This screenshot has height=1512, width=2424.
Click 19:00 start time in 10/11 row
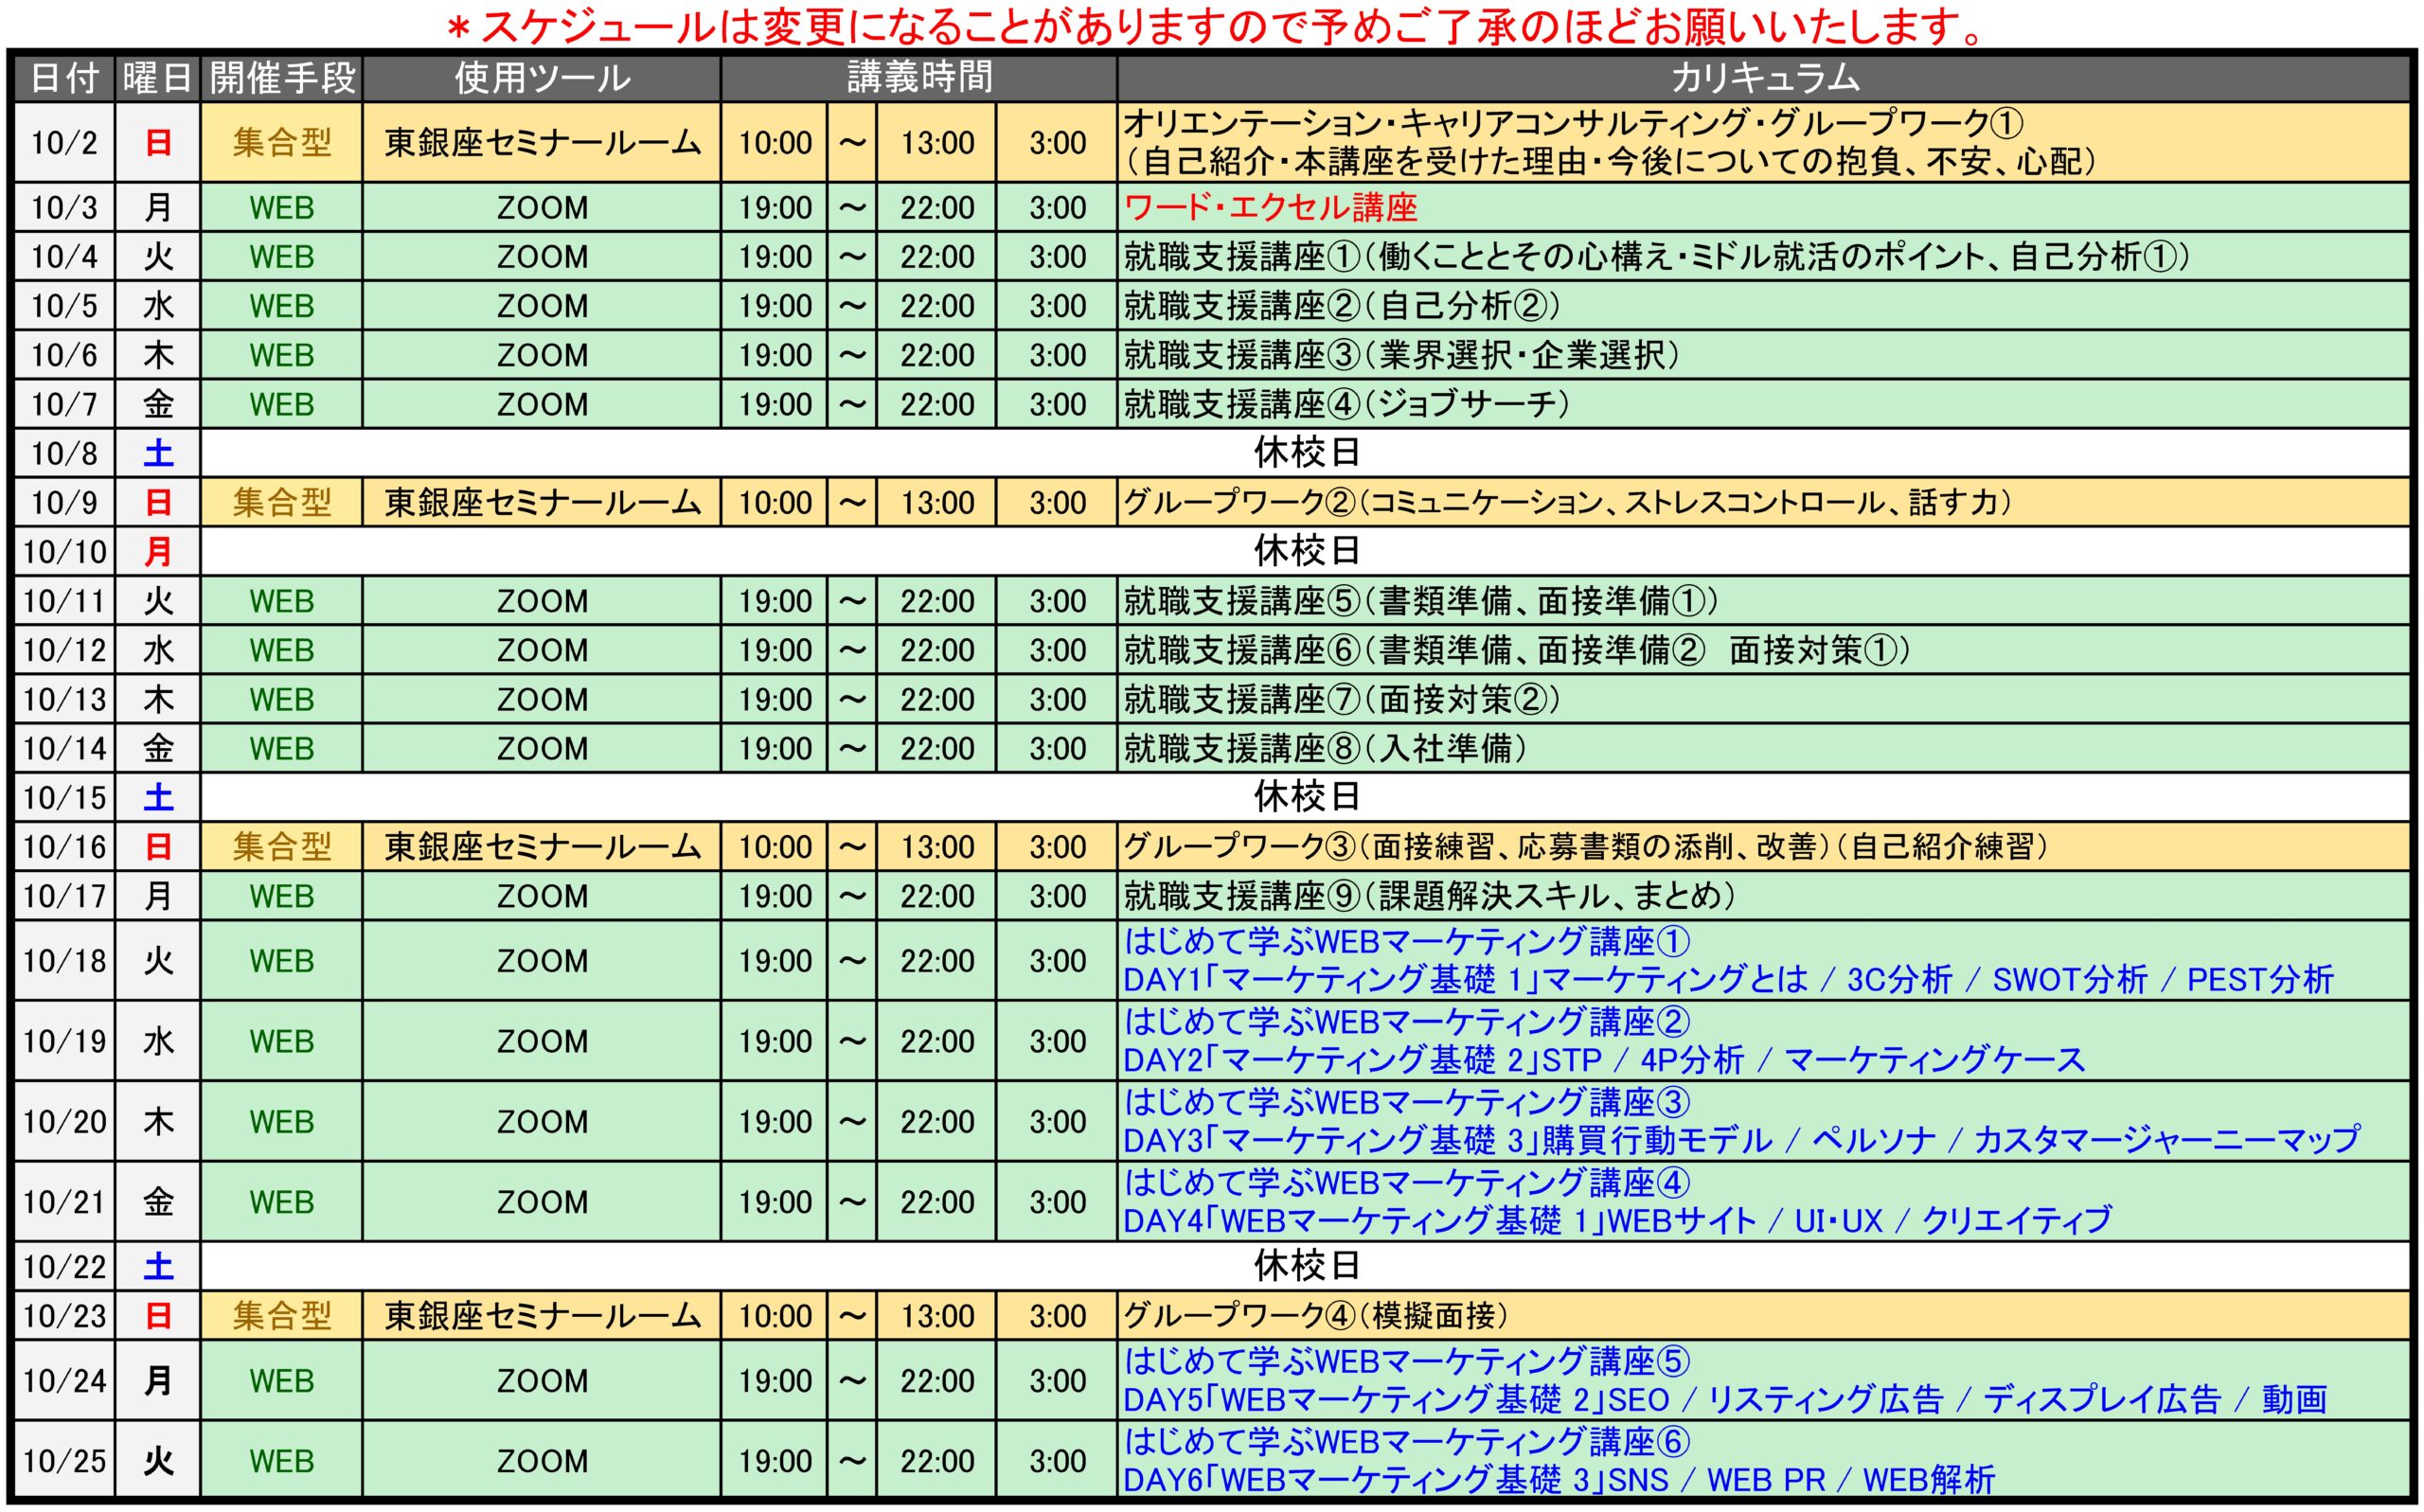(775, 601)
